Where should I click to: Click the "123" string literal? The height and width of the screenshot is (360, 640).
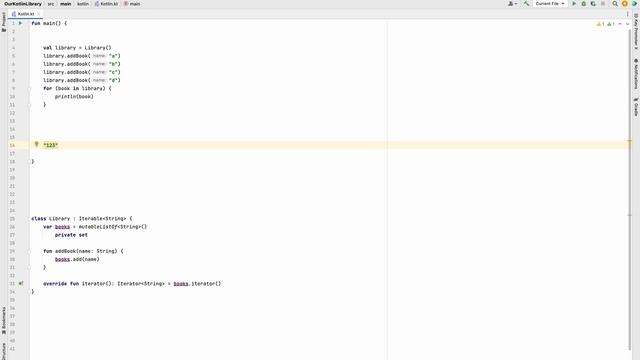[x=51, y=145]
